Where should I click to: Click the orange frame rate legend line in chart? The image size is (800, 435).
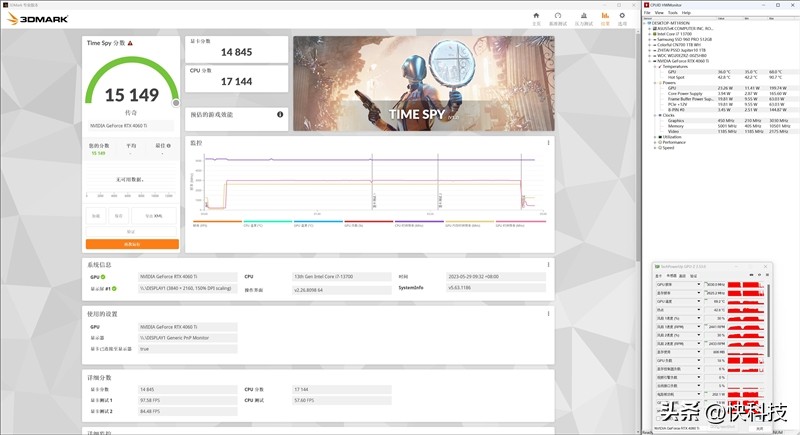pyautogui.click(x=217, y=221)
